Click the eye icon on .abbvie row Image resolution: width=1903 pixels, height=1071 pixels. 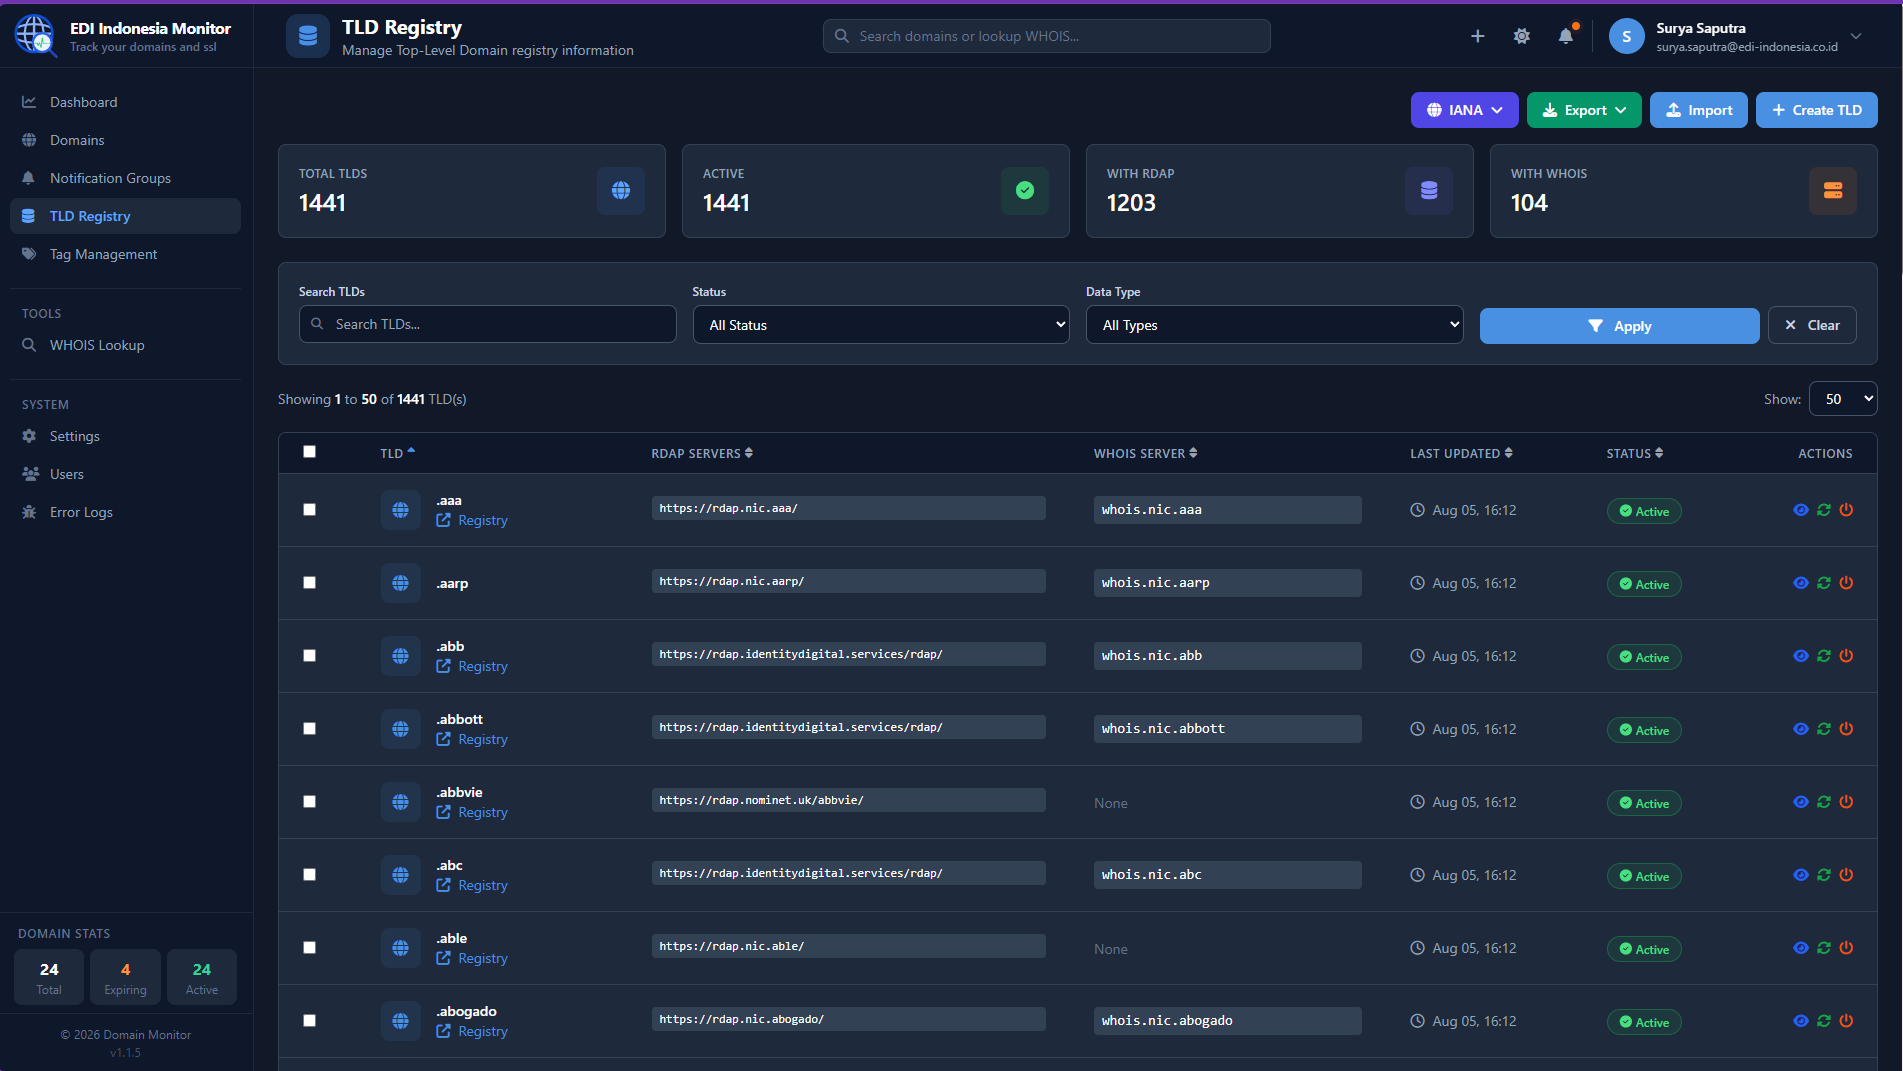(x=1800, y=802)
